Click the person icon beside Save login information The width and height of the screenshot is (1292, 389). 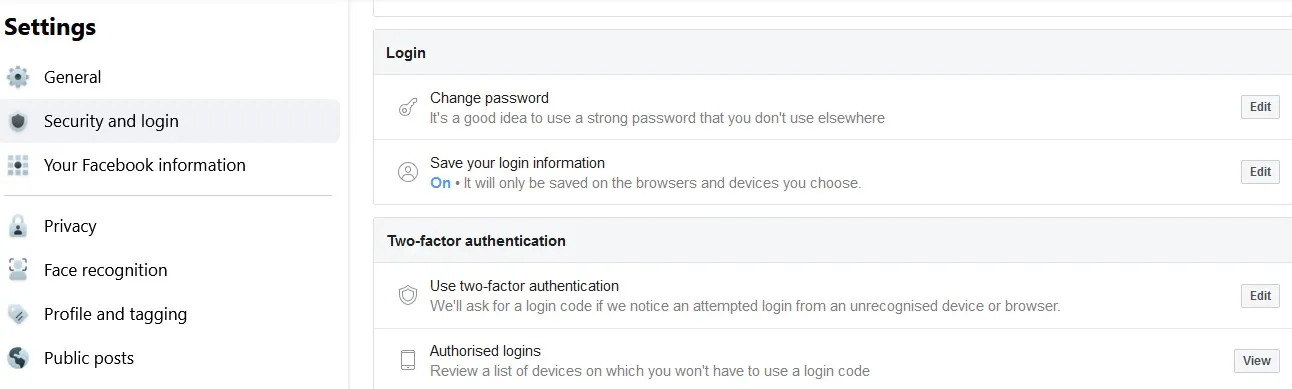point(408,172)
